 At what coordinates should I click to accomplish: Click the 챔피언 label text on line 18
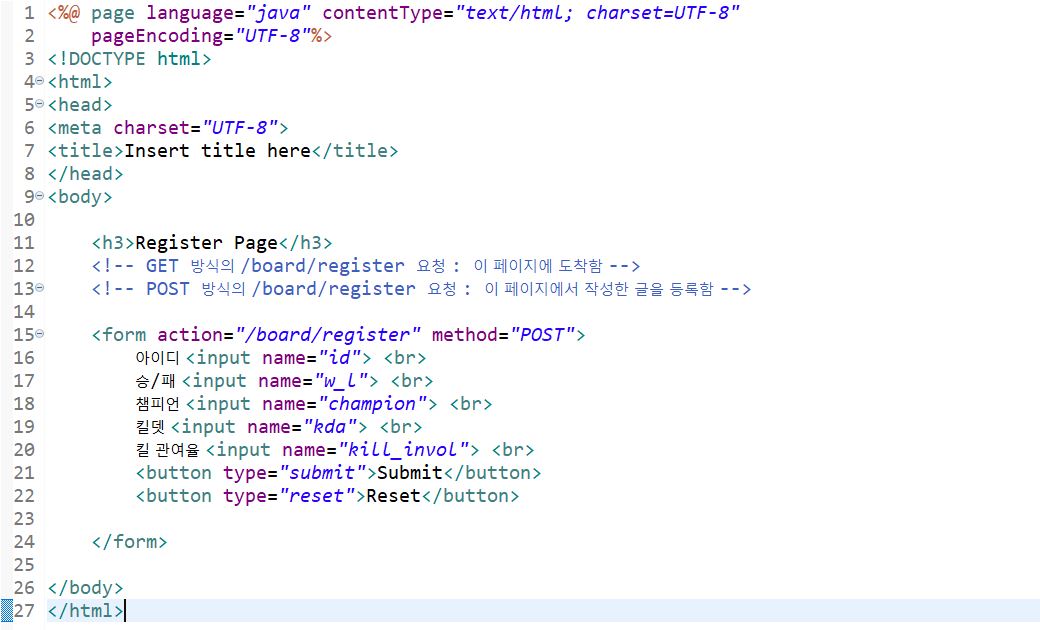(157, 404)
